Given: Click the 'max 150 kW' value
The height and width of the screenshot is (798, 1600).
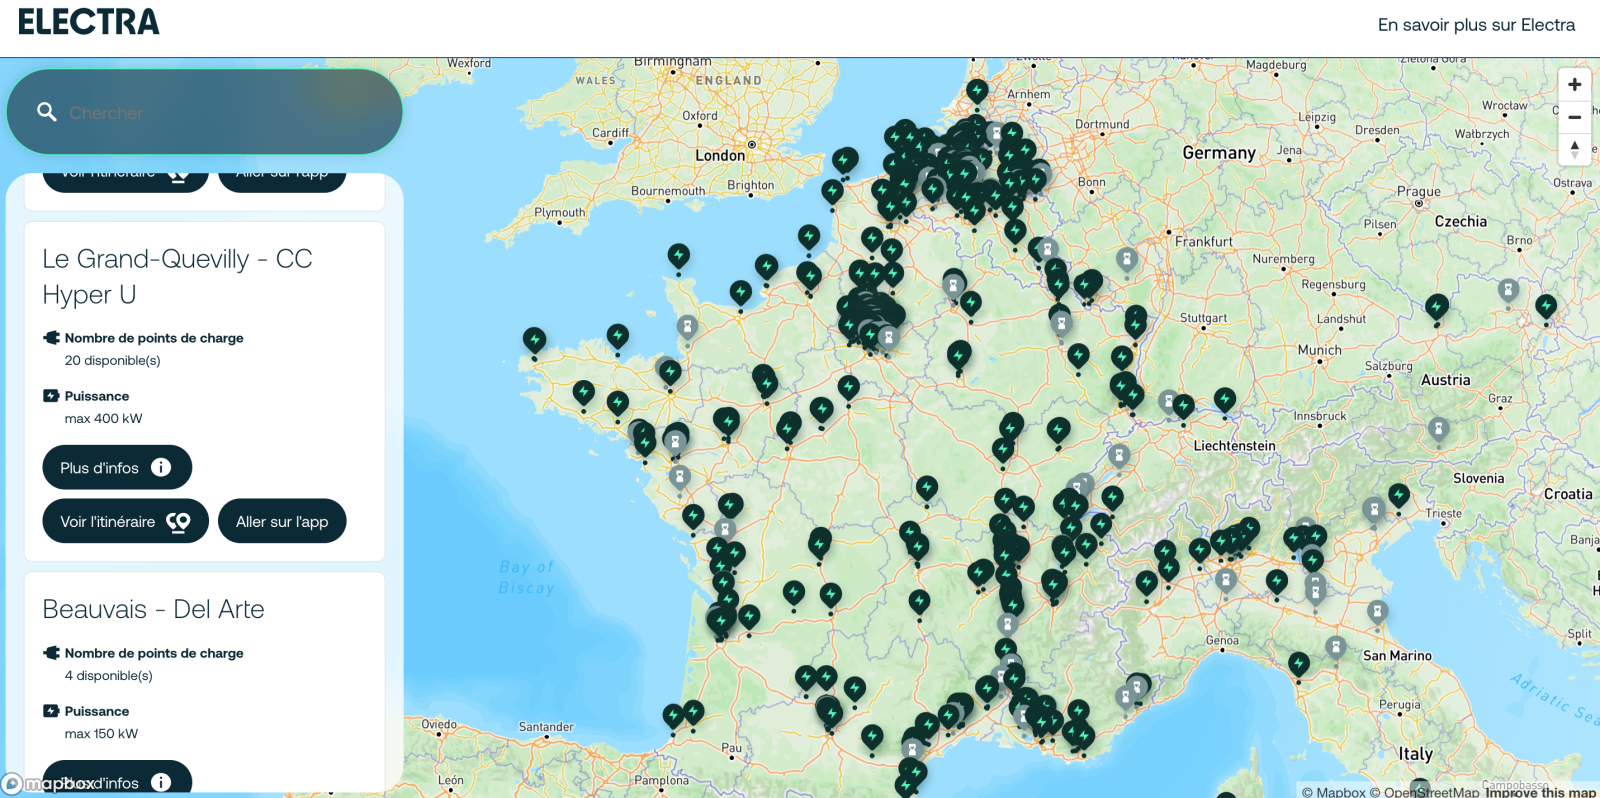Looking at the screenshot, I should [x=101, y=733].
